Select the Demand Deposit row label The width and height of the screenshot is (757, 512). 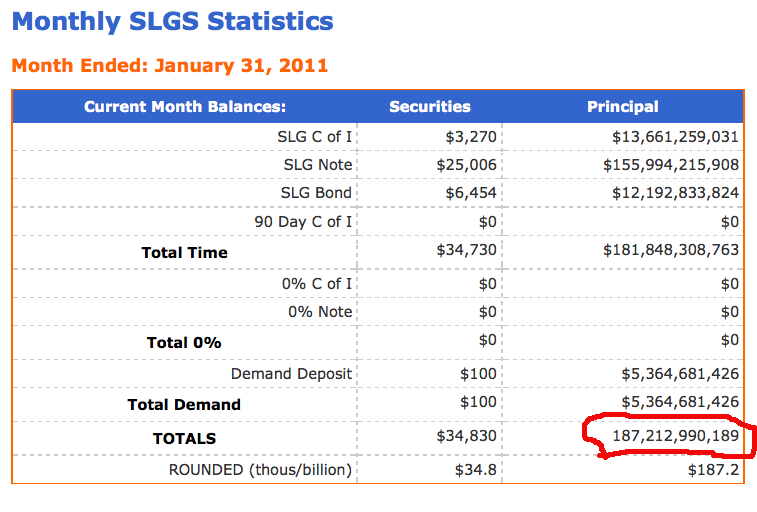coord(291,373)
